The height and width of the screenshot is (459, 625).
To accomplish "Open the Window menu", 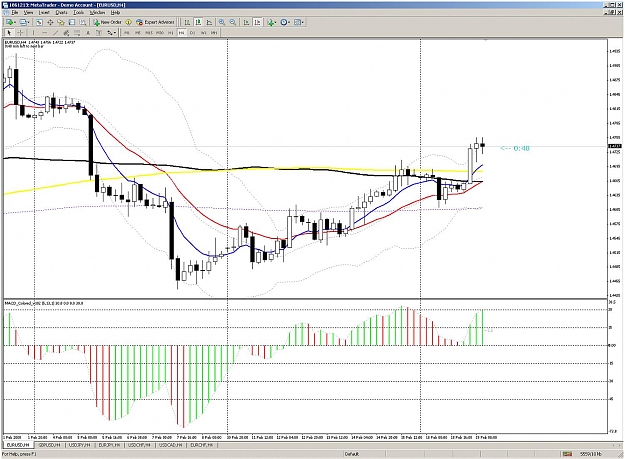I will [97, 13].
